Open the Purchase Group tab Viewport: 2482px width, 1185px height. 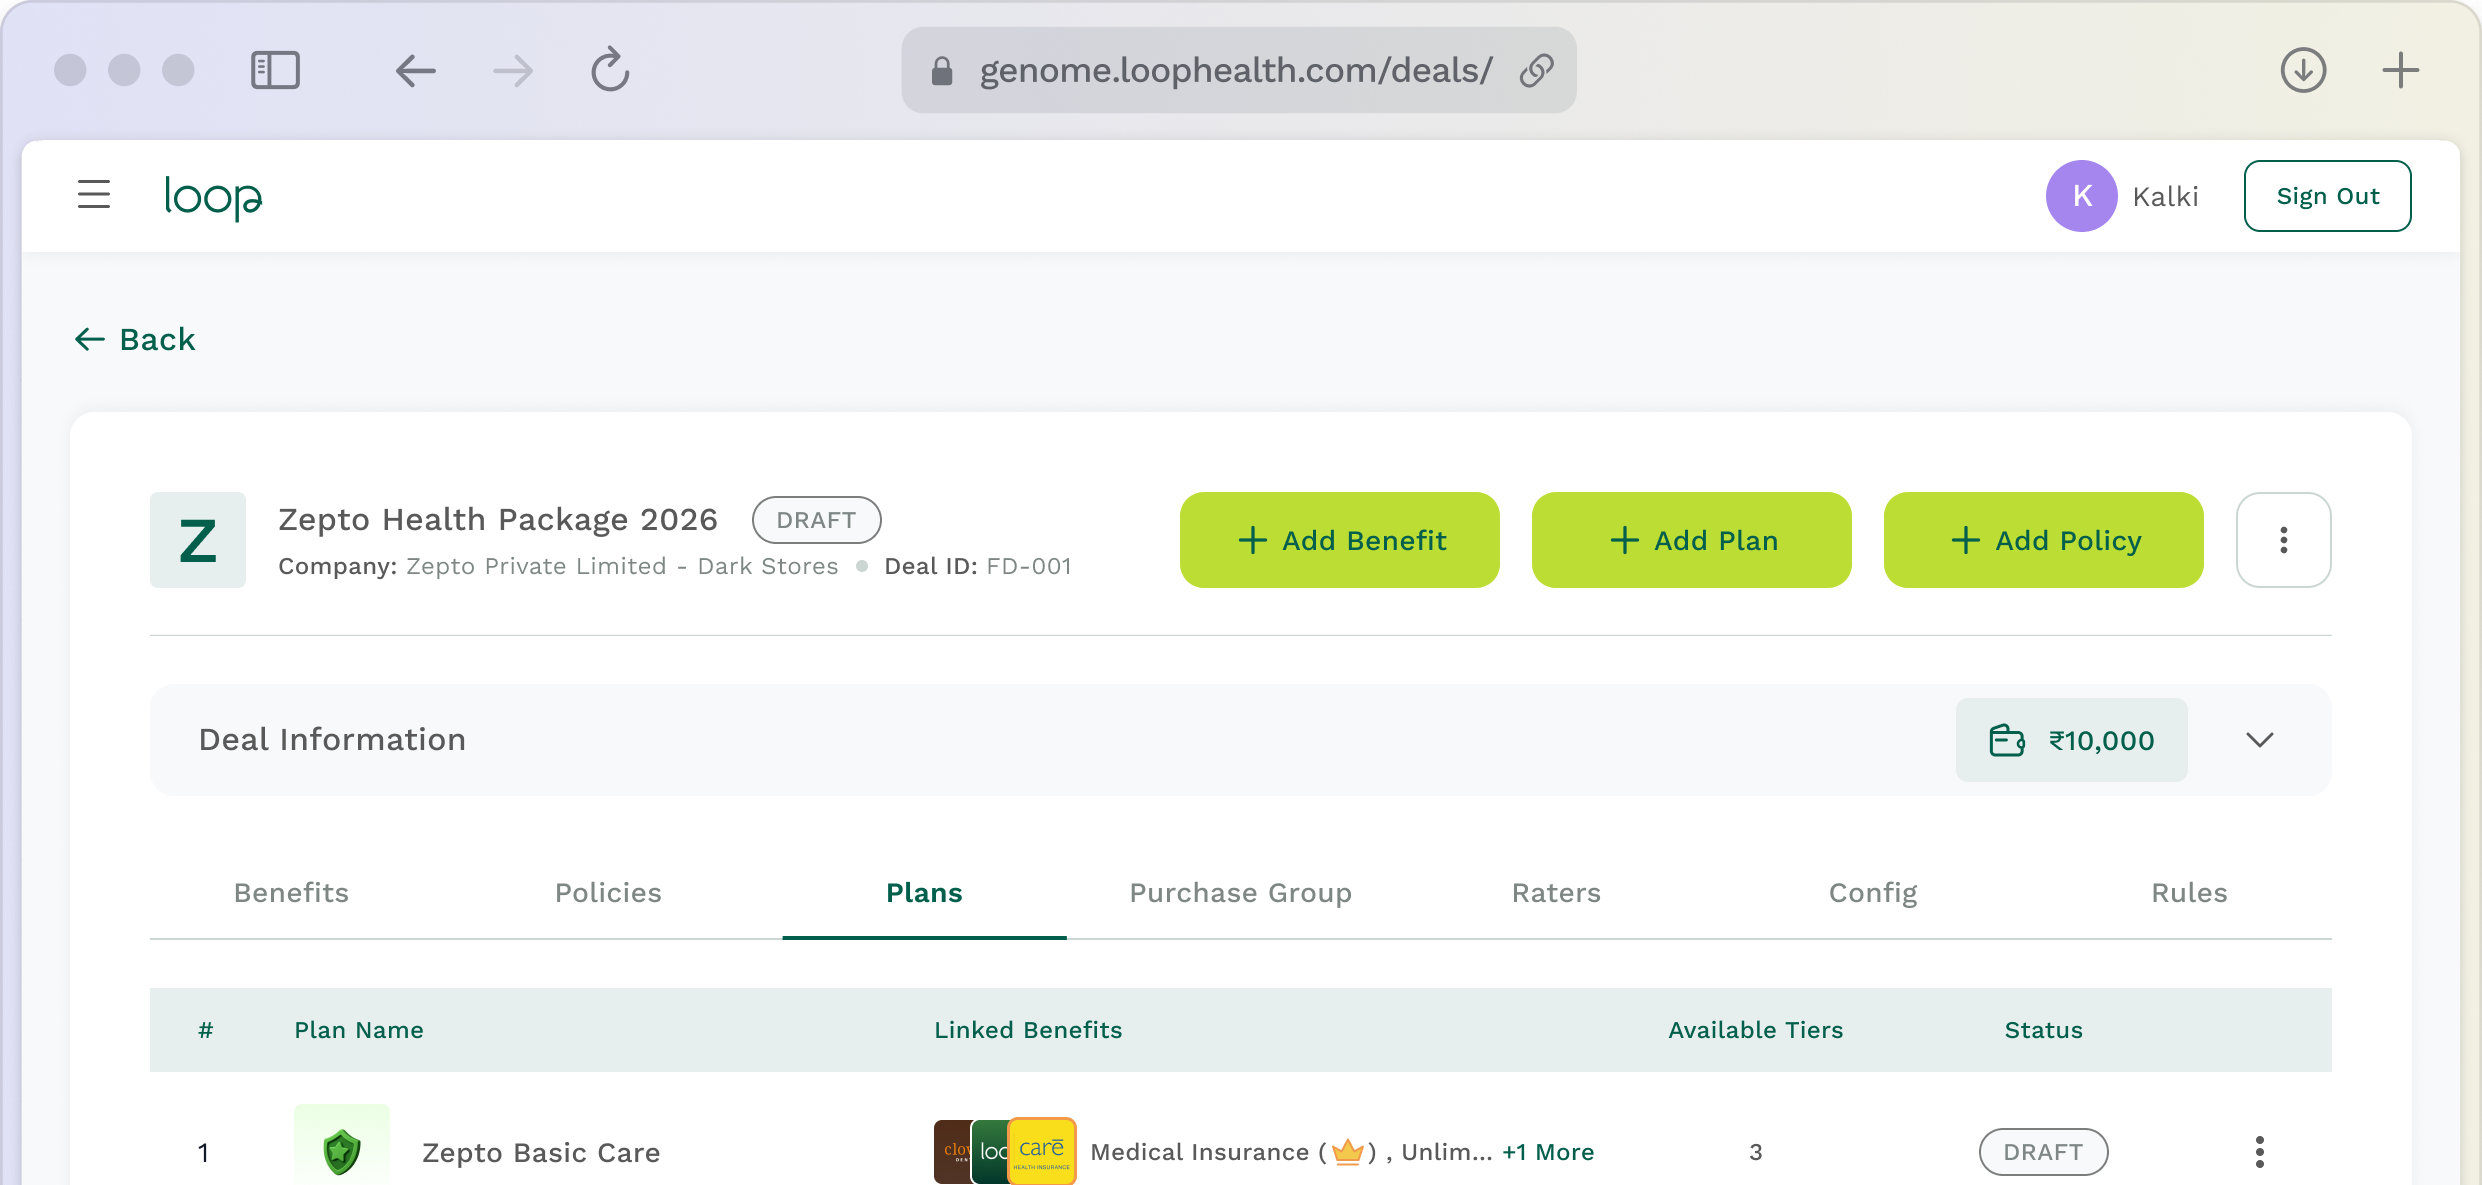1240,892
